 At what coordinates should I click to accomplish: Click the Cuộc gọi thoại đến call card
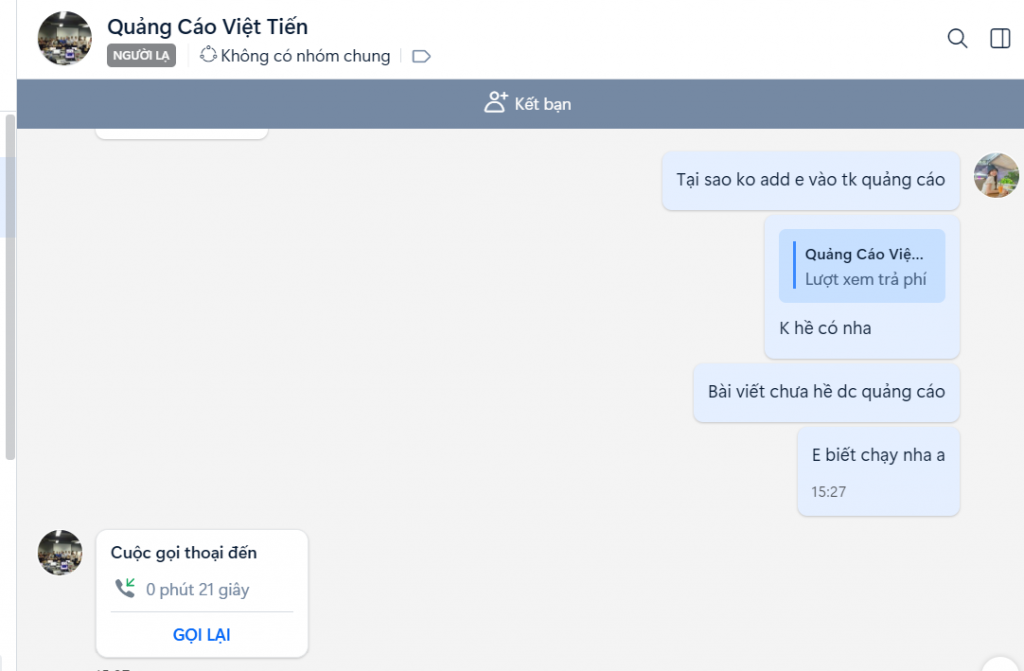pos(202,593)
